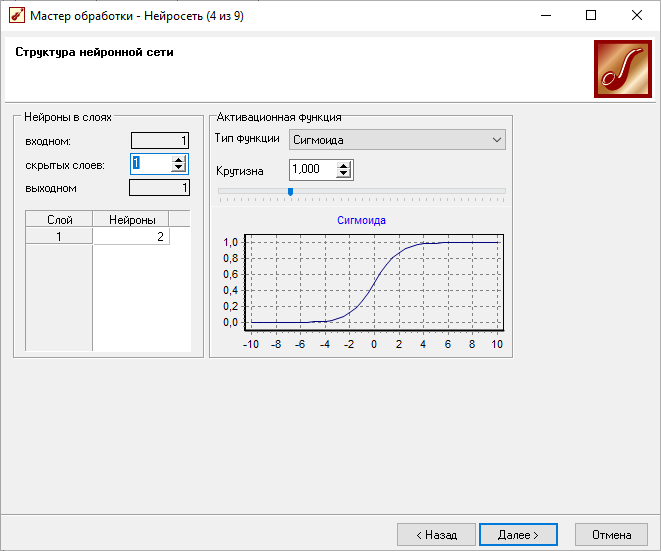Click the app icon in the title bar
Image resolution: width=661 pixels, height=551 pixels.
point(17,16)
